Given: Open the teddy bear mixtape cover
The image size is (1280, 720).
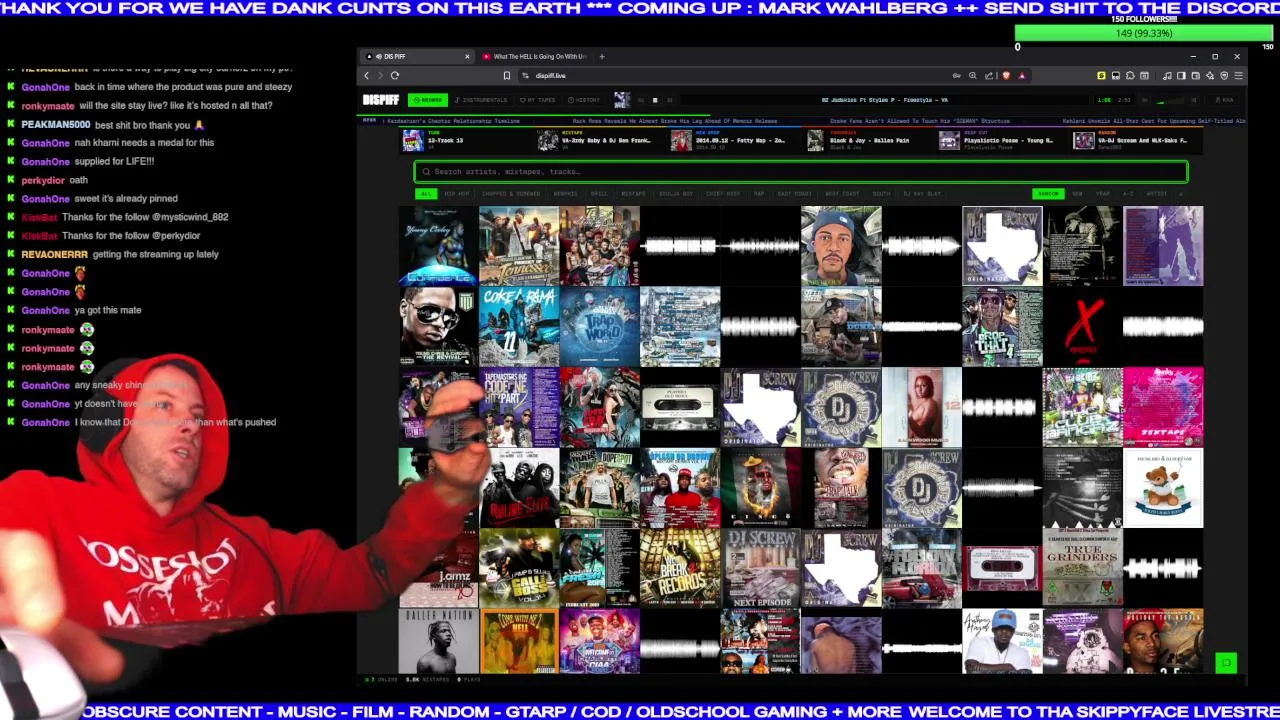Looking at the screenshot, I should (x=1163, y=487).
